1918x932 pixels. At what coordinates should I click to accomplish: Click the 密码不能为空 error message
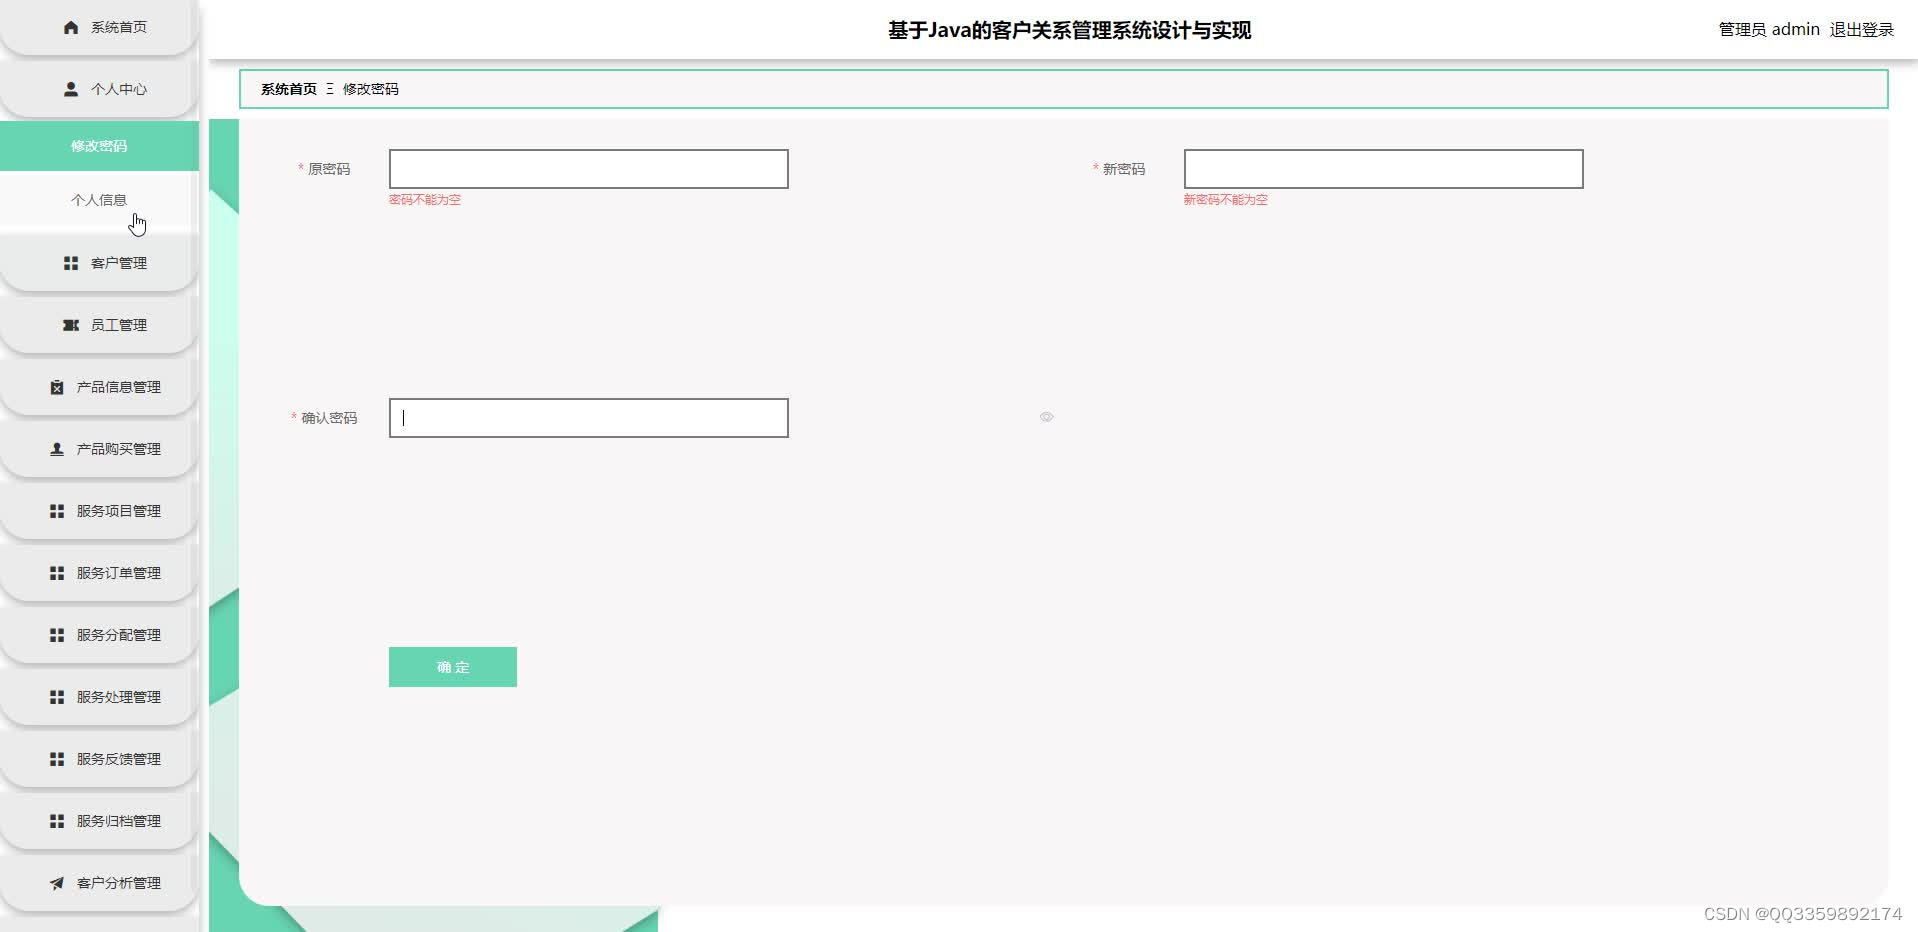425,200
